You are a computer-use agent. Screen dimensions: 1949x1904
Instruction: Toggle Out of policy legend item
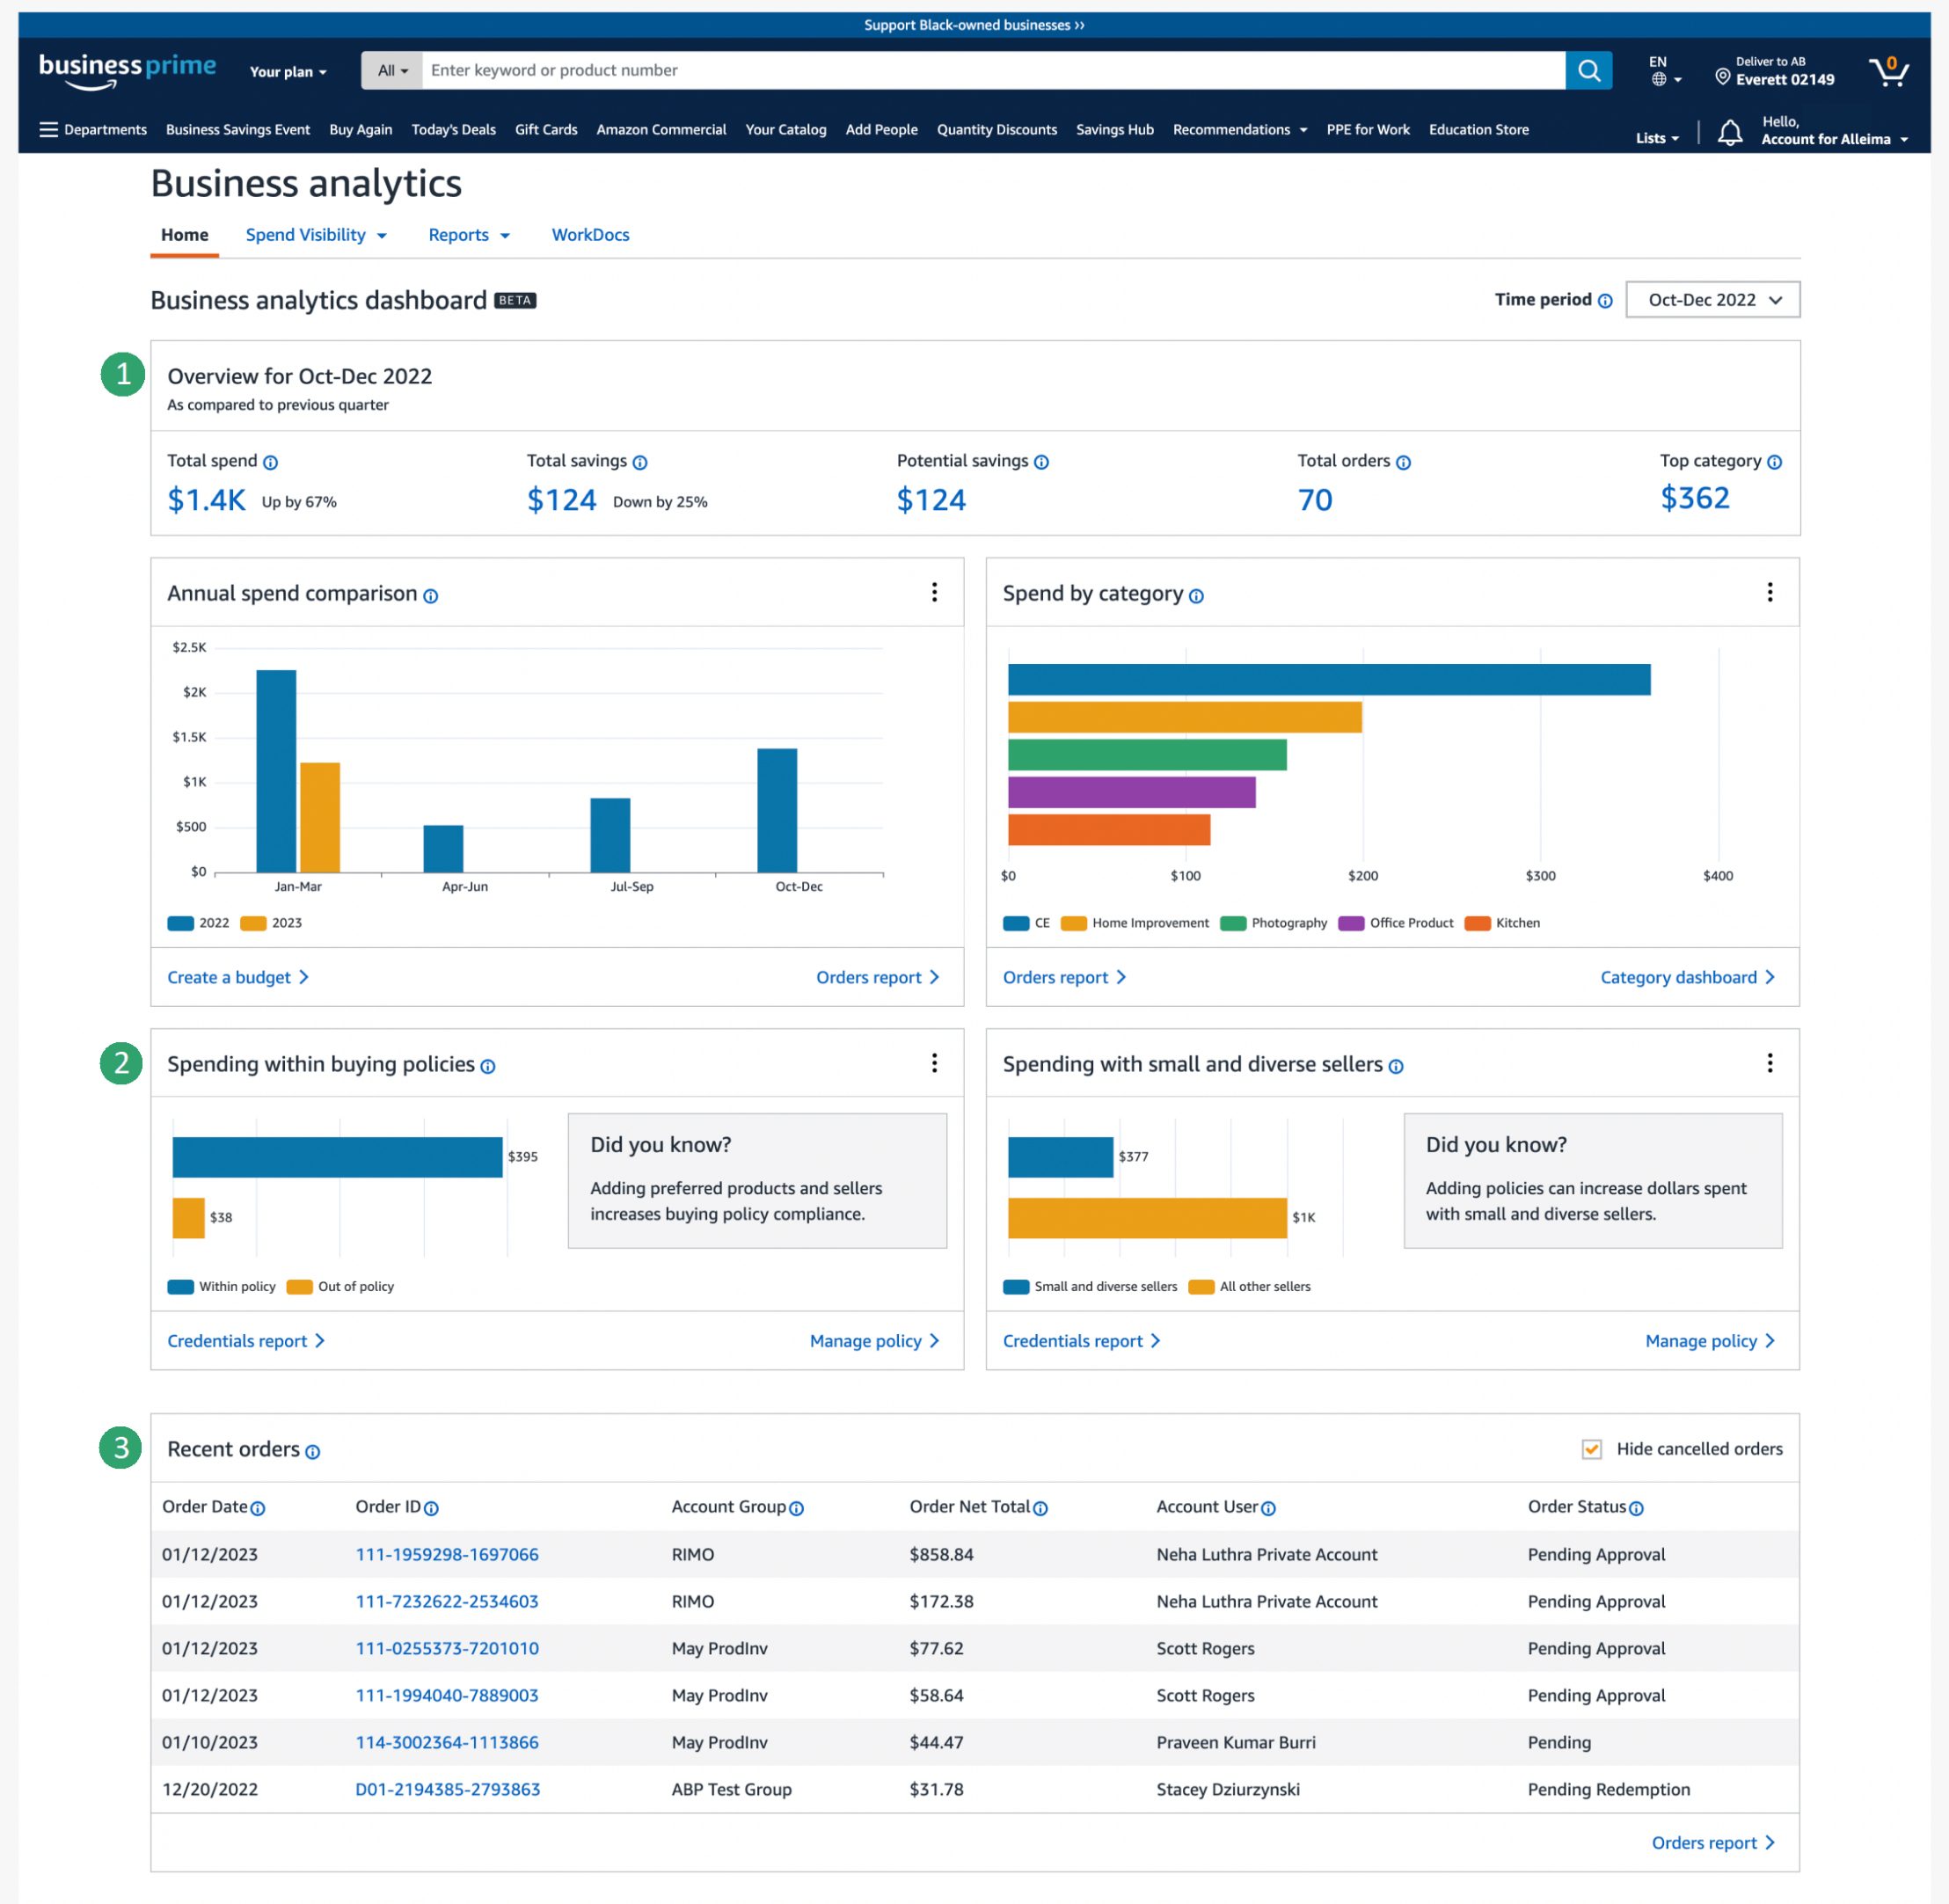pos(340,1287)
